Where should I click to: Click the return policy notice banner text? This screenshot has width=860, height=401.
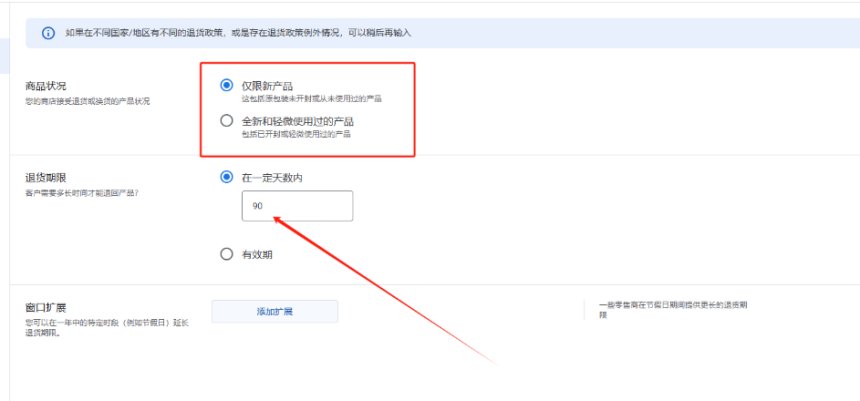click(238, 33)
